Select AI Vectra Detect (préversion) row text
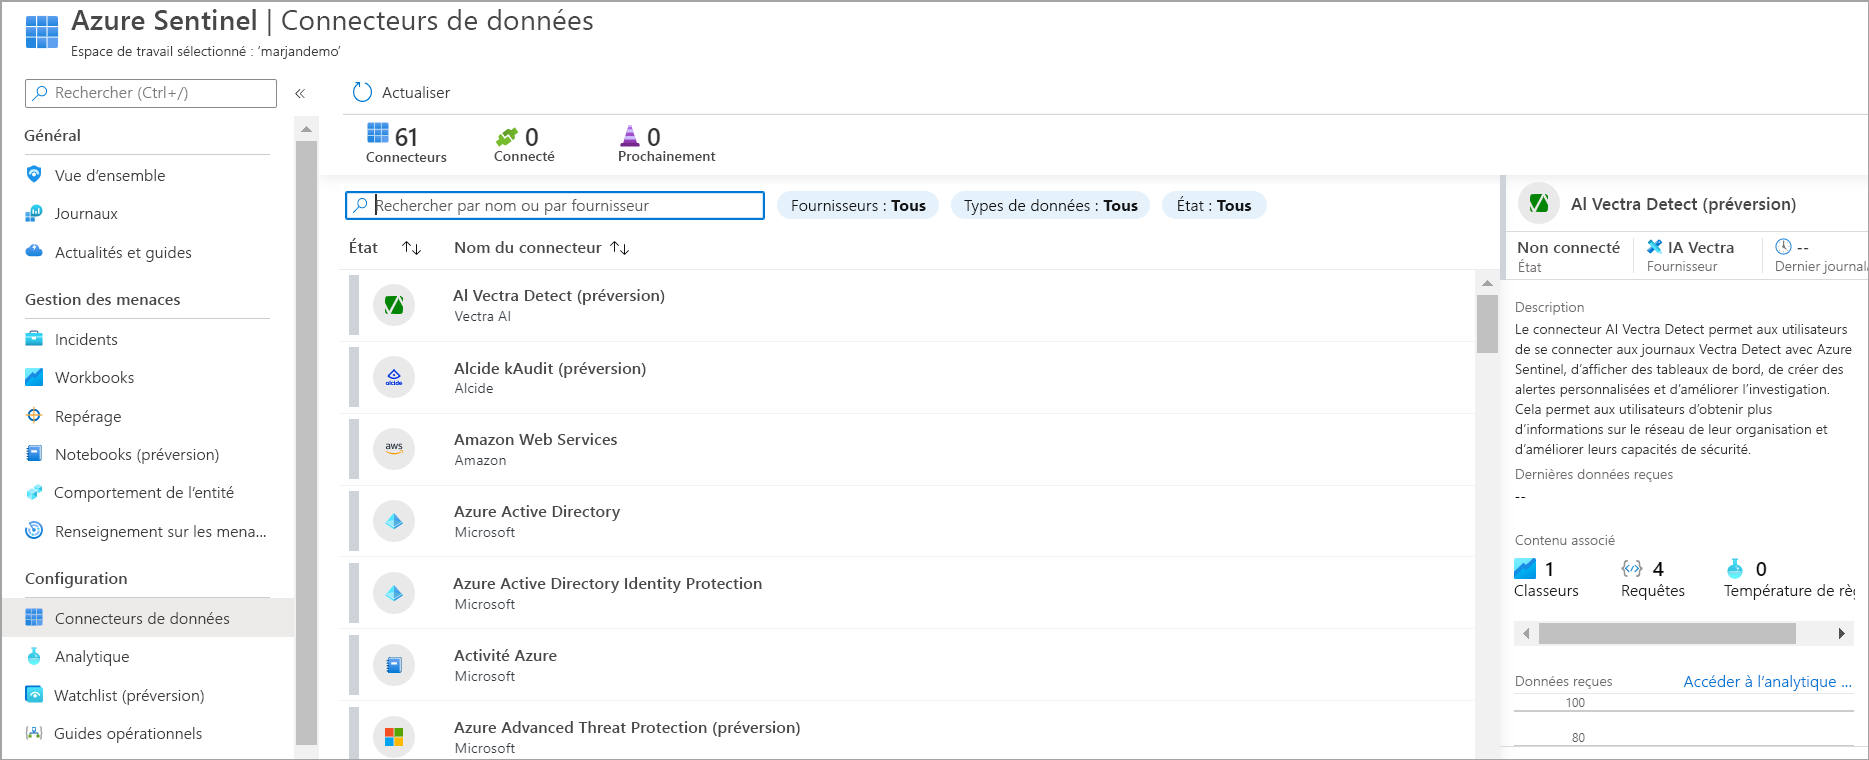1869x760 pixels. coord(559,296)
